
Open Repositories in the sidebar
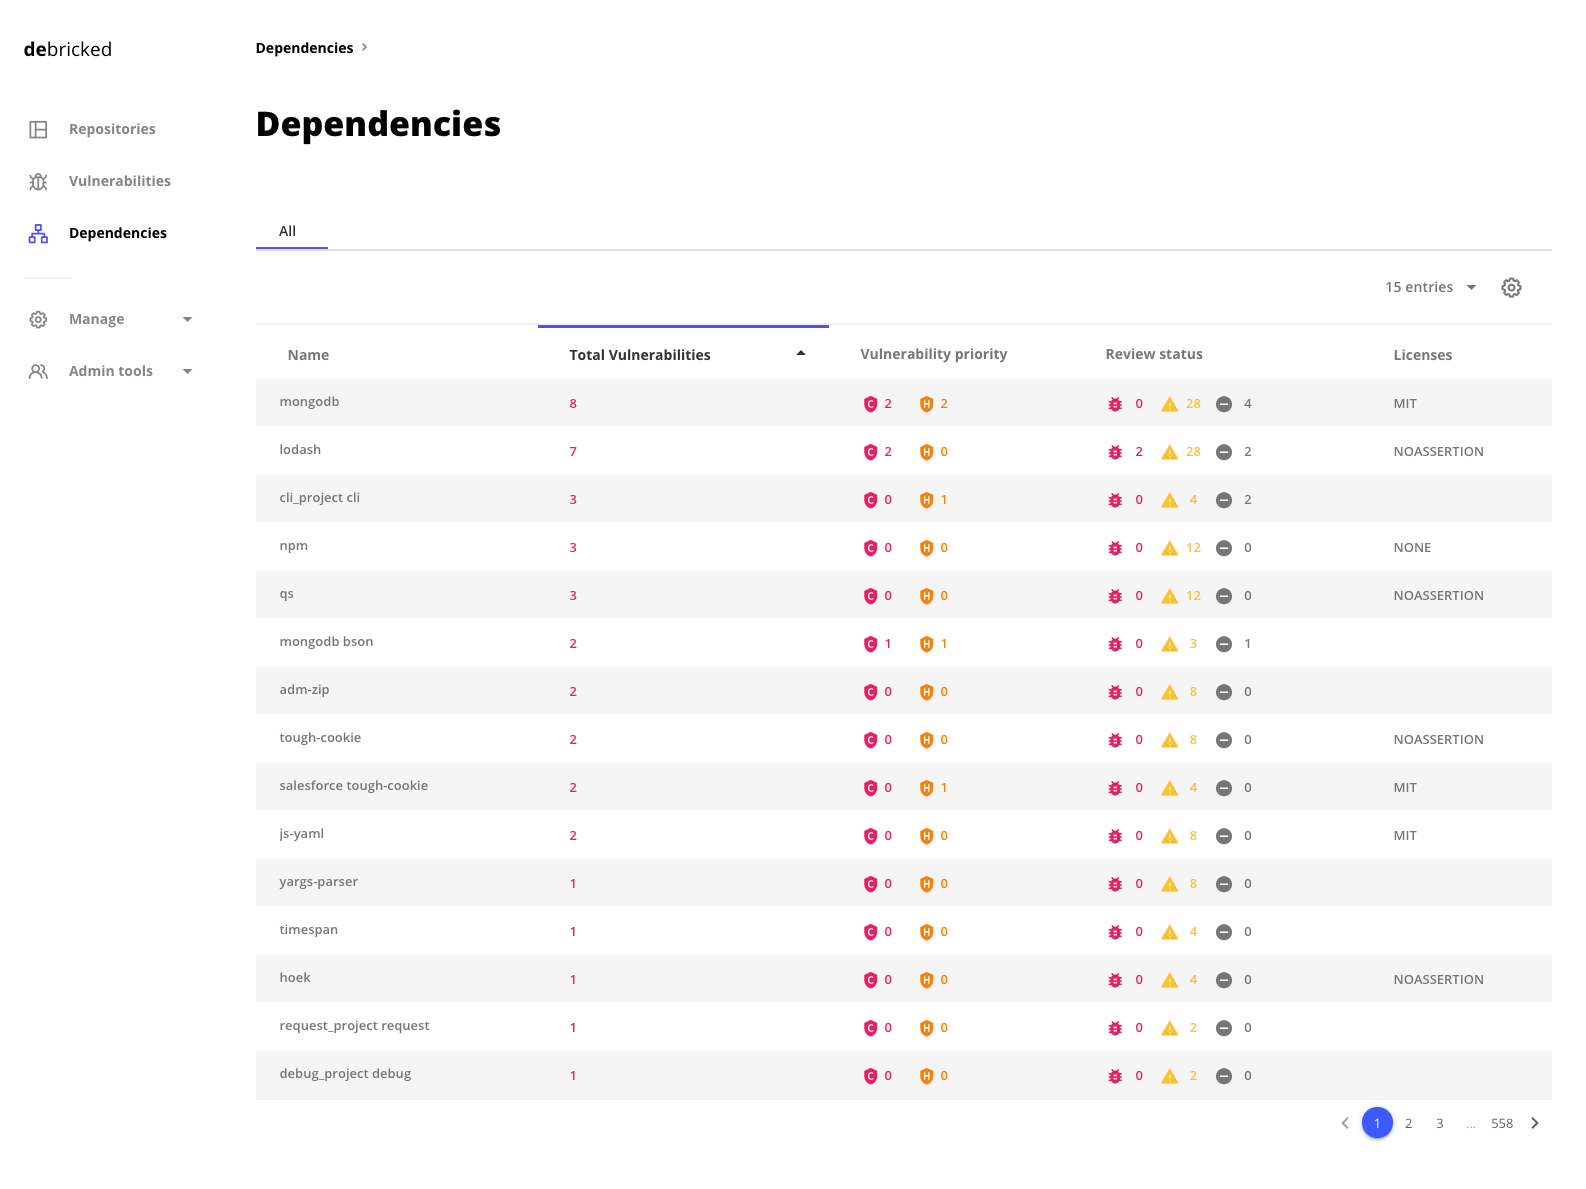tap(112, 129)
